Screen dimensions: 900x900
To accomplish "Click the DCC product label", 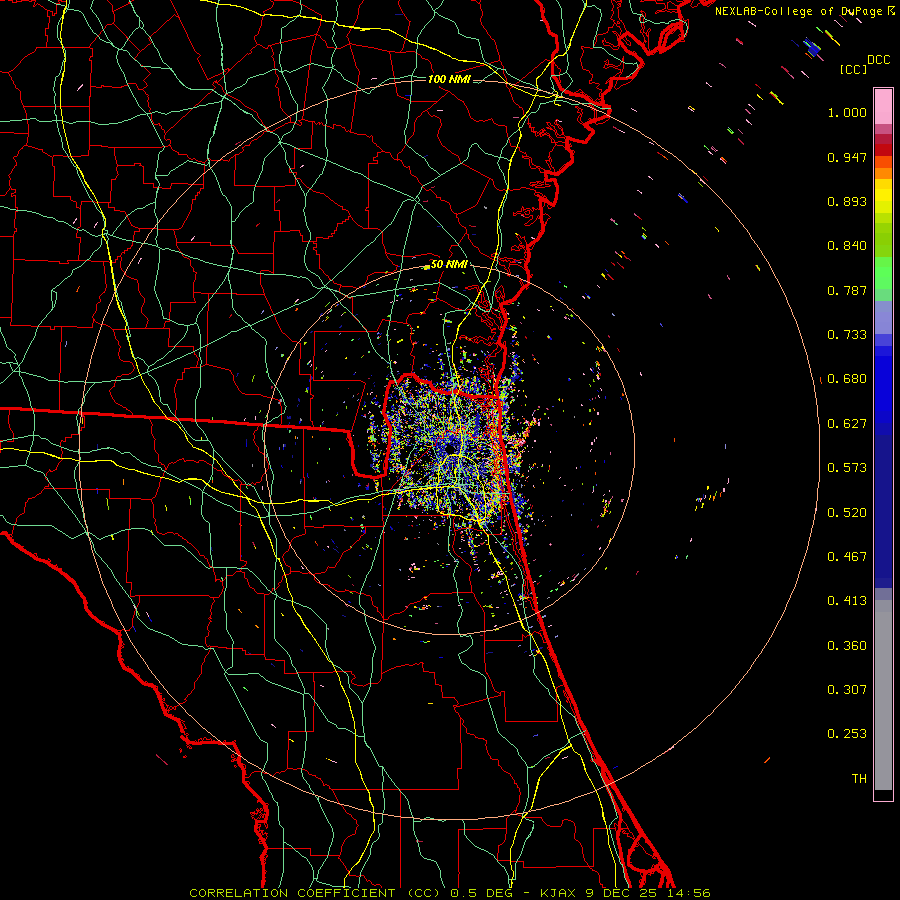I will (x=879, y=60).
